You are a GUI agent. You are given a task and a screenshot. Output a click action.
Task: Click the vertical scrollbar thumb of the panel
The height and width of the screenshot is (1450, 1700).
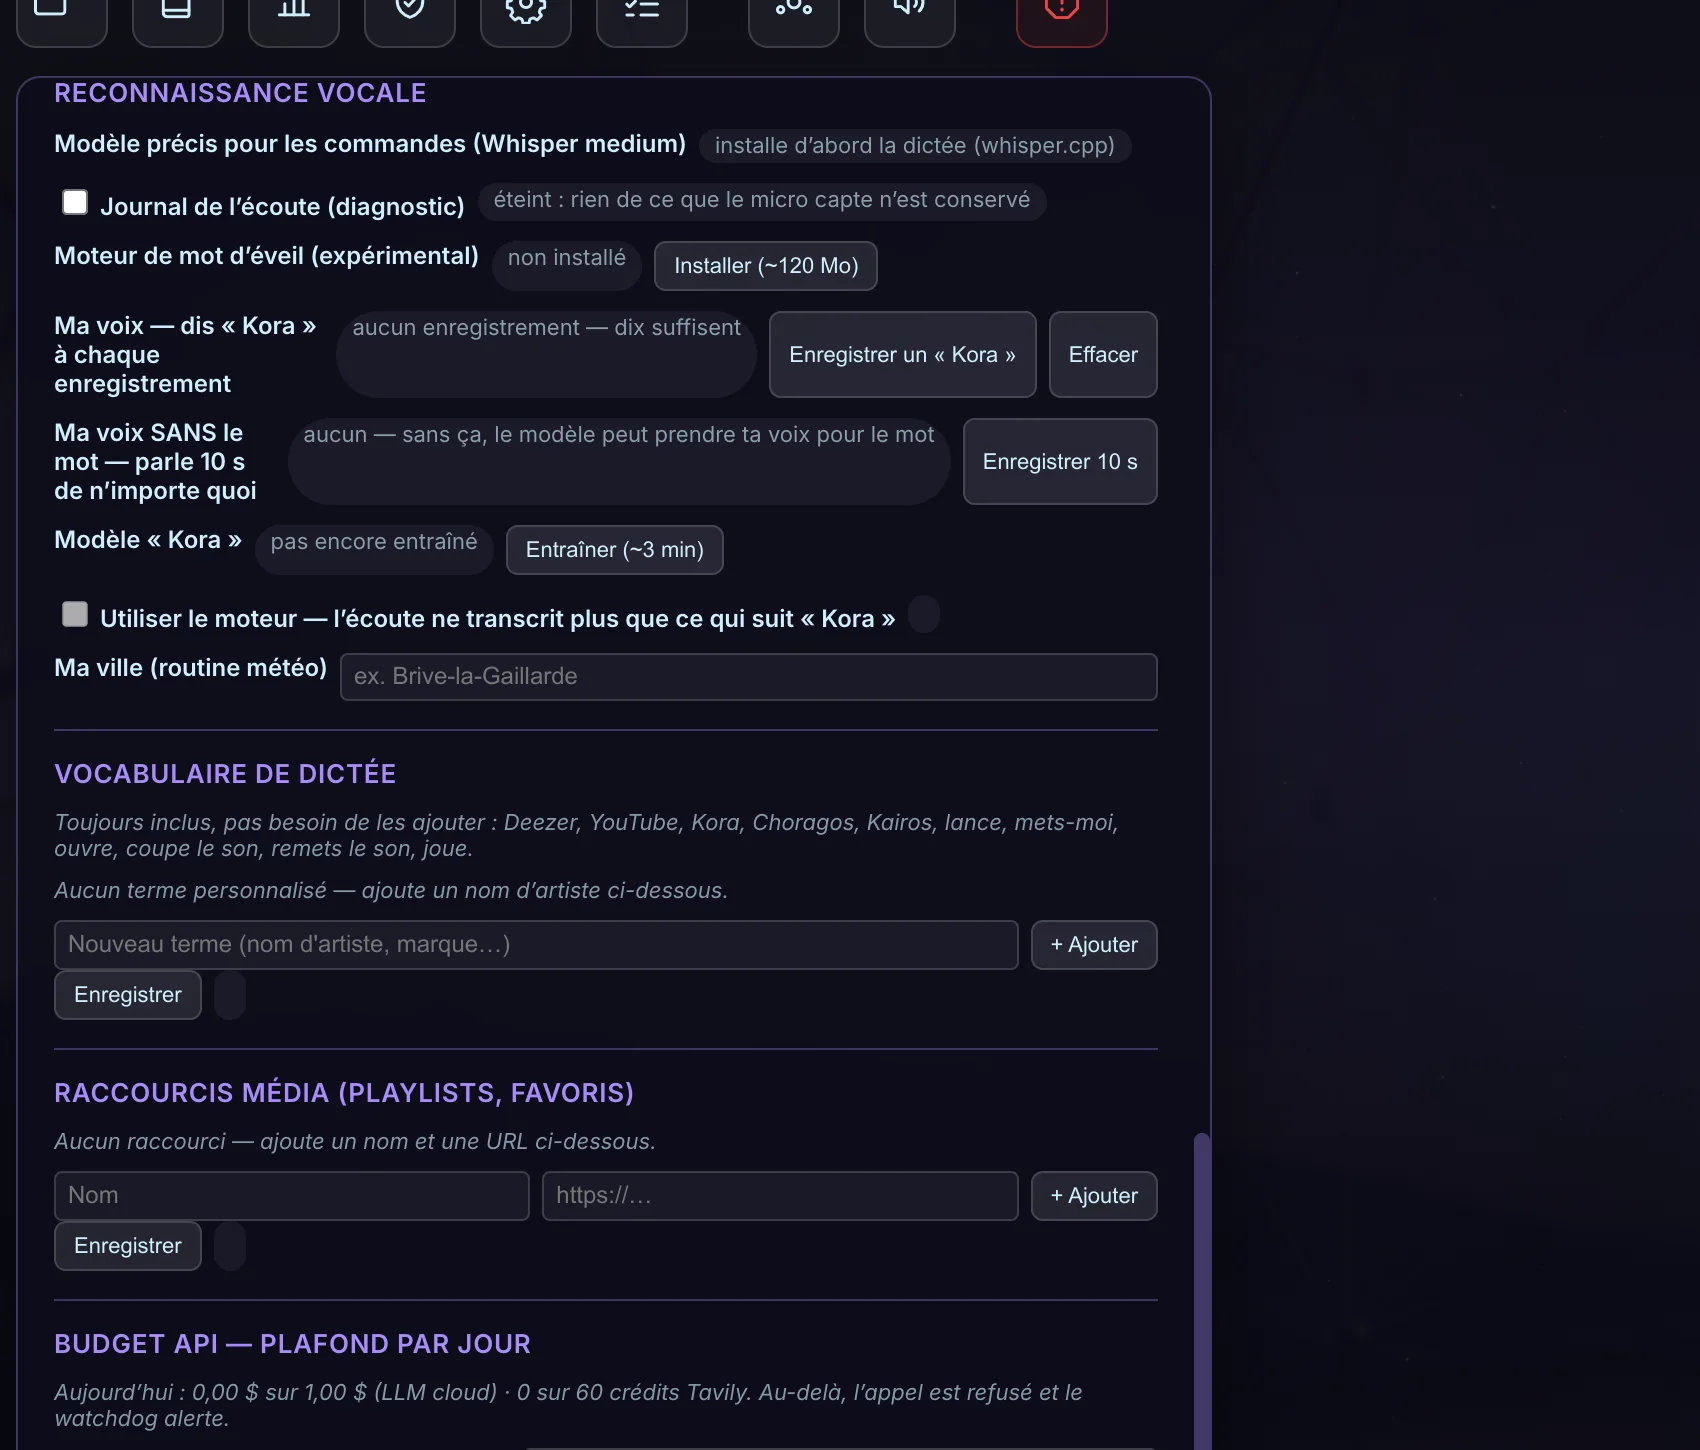[1202, 1291]
